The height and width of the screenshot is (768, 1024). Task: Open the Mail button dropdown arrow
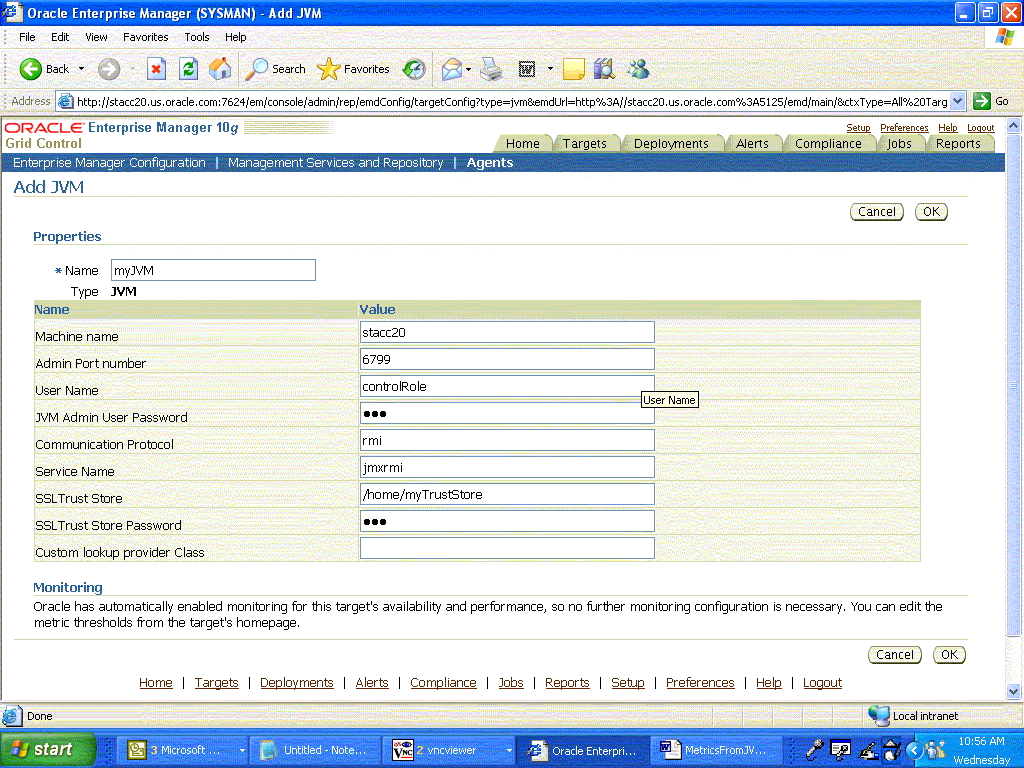(x=468, y=69)
